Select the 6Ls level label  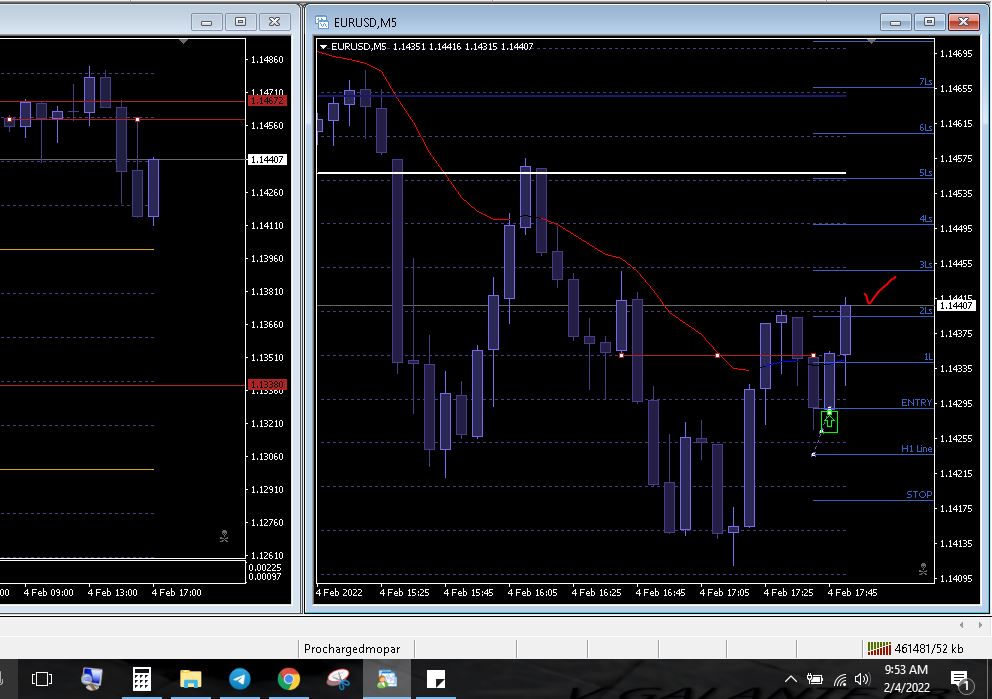926,127
